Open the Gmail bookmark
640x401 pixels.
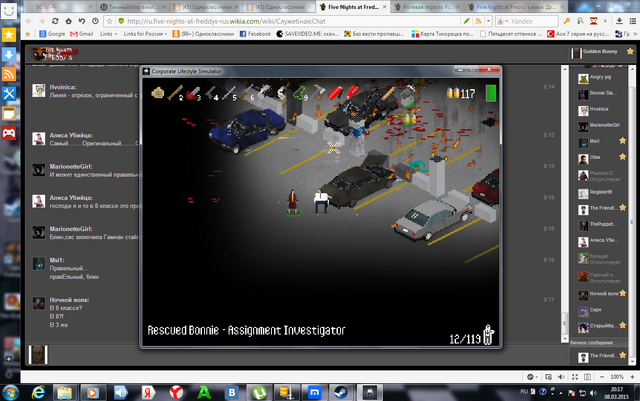click(x=82, y=34)
